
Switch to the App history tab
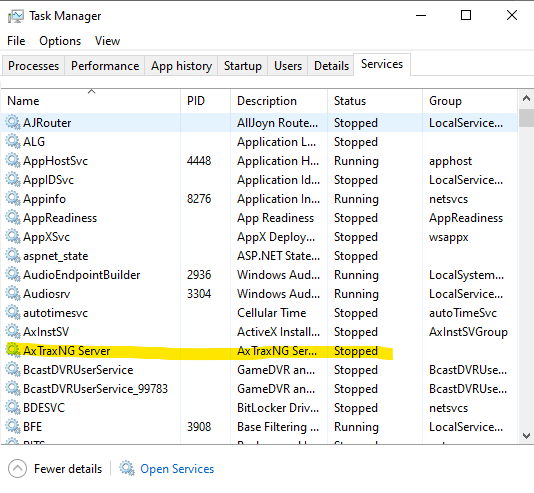click(181, 66)
